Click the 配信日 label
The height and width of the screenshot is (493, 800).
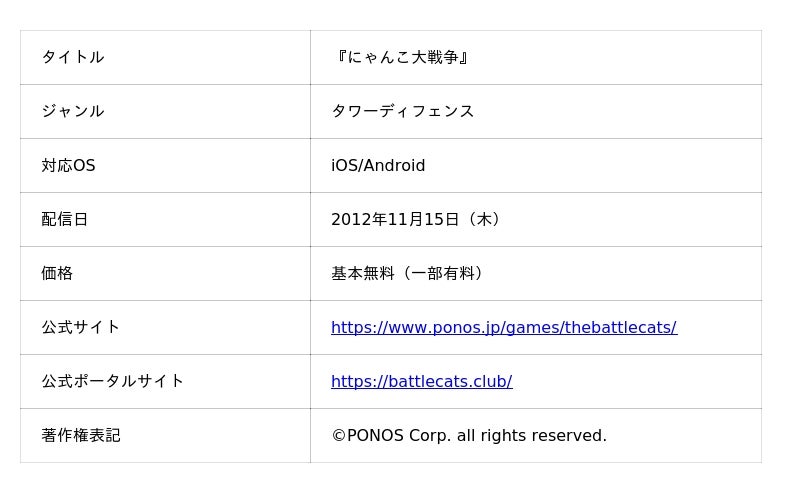64,219
